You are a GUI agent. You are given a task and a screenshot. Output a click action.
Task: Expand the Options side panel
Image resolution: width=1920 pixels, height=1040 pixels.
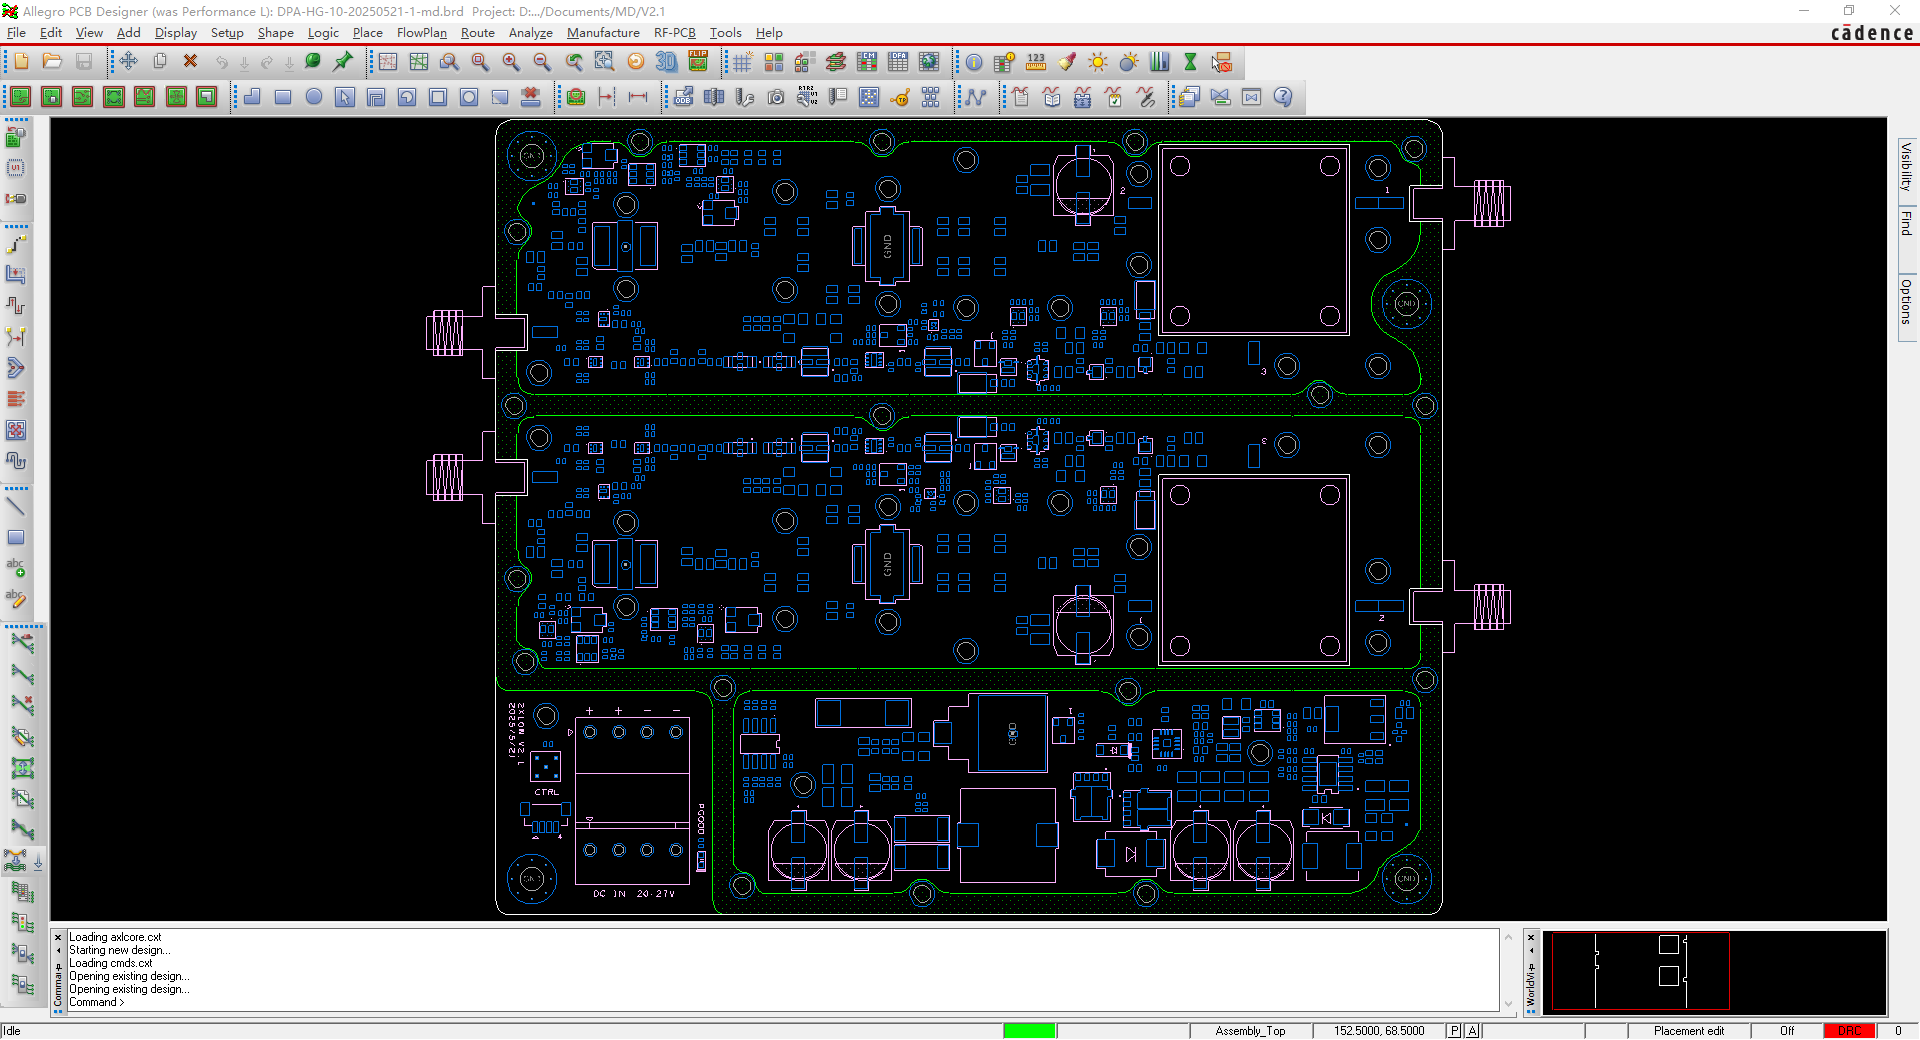(x=1906, y=302)
